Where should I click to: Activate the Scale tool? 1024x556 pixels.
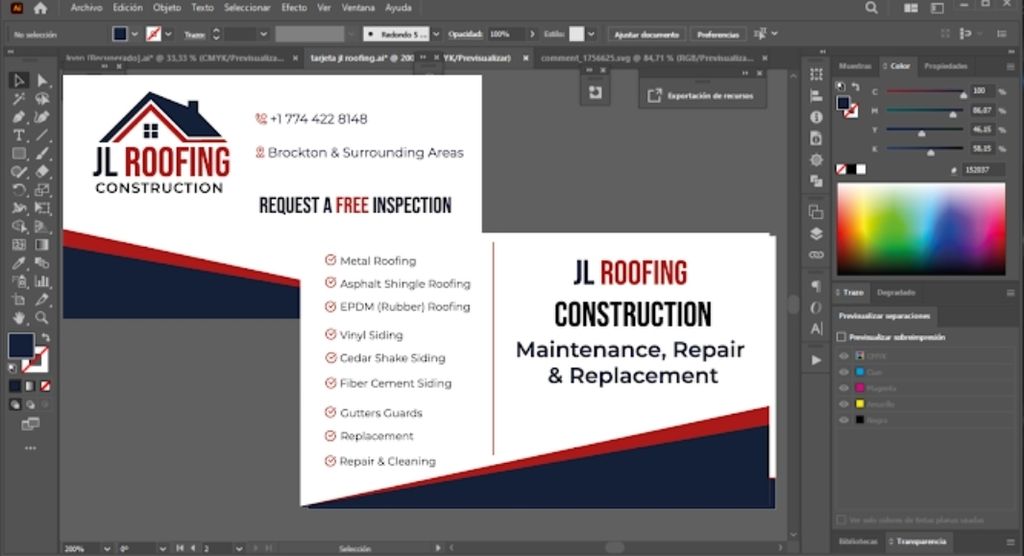tap(42, 190)
